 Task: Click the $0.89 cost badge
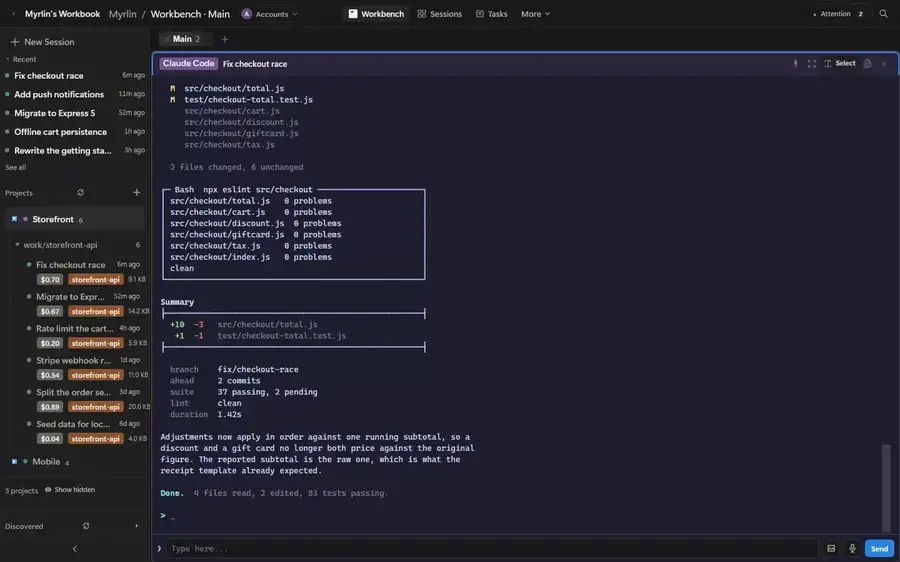(x=50, y=407)
